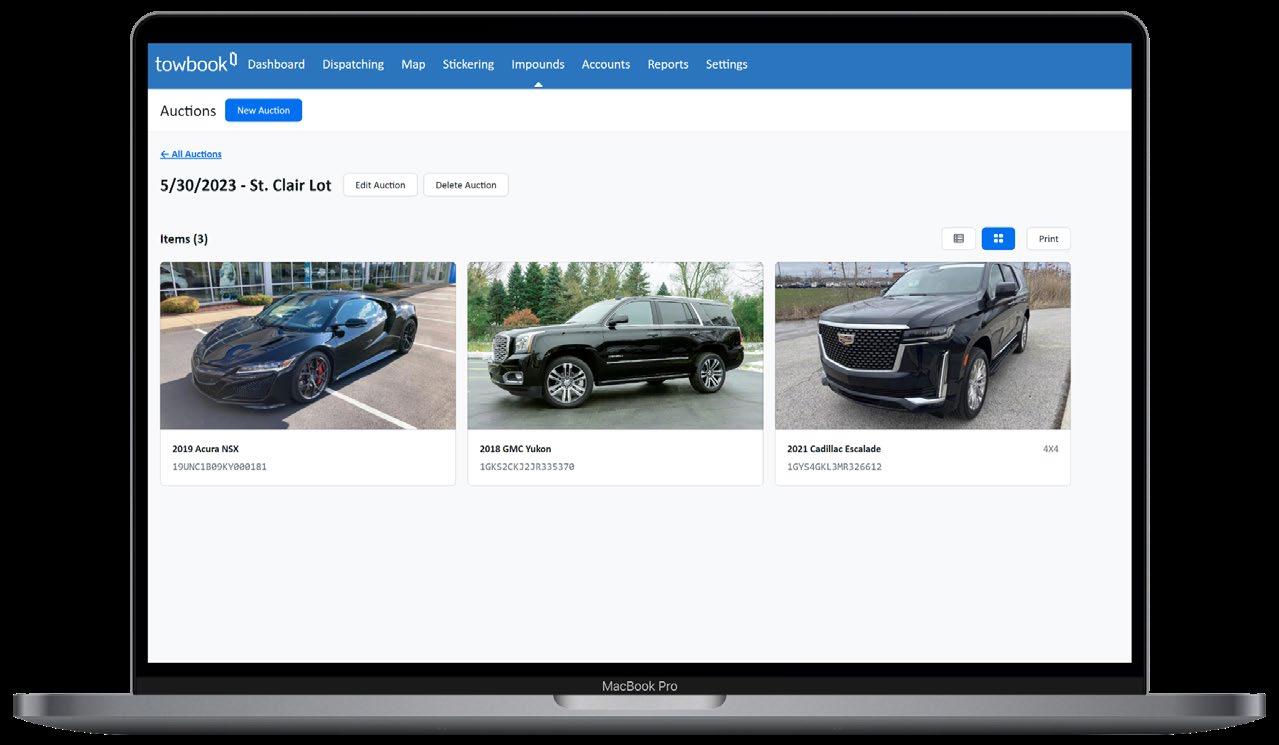Click the Print button
The image size is (1279, 745).
pyautogui.click(x=1048, y=239)
